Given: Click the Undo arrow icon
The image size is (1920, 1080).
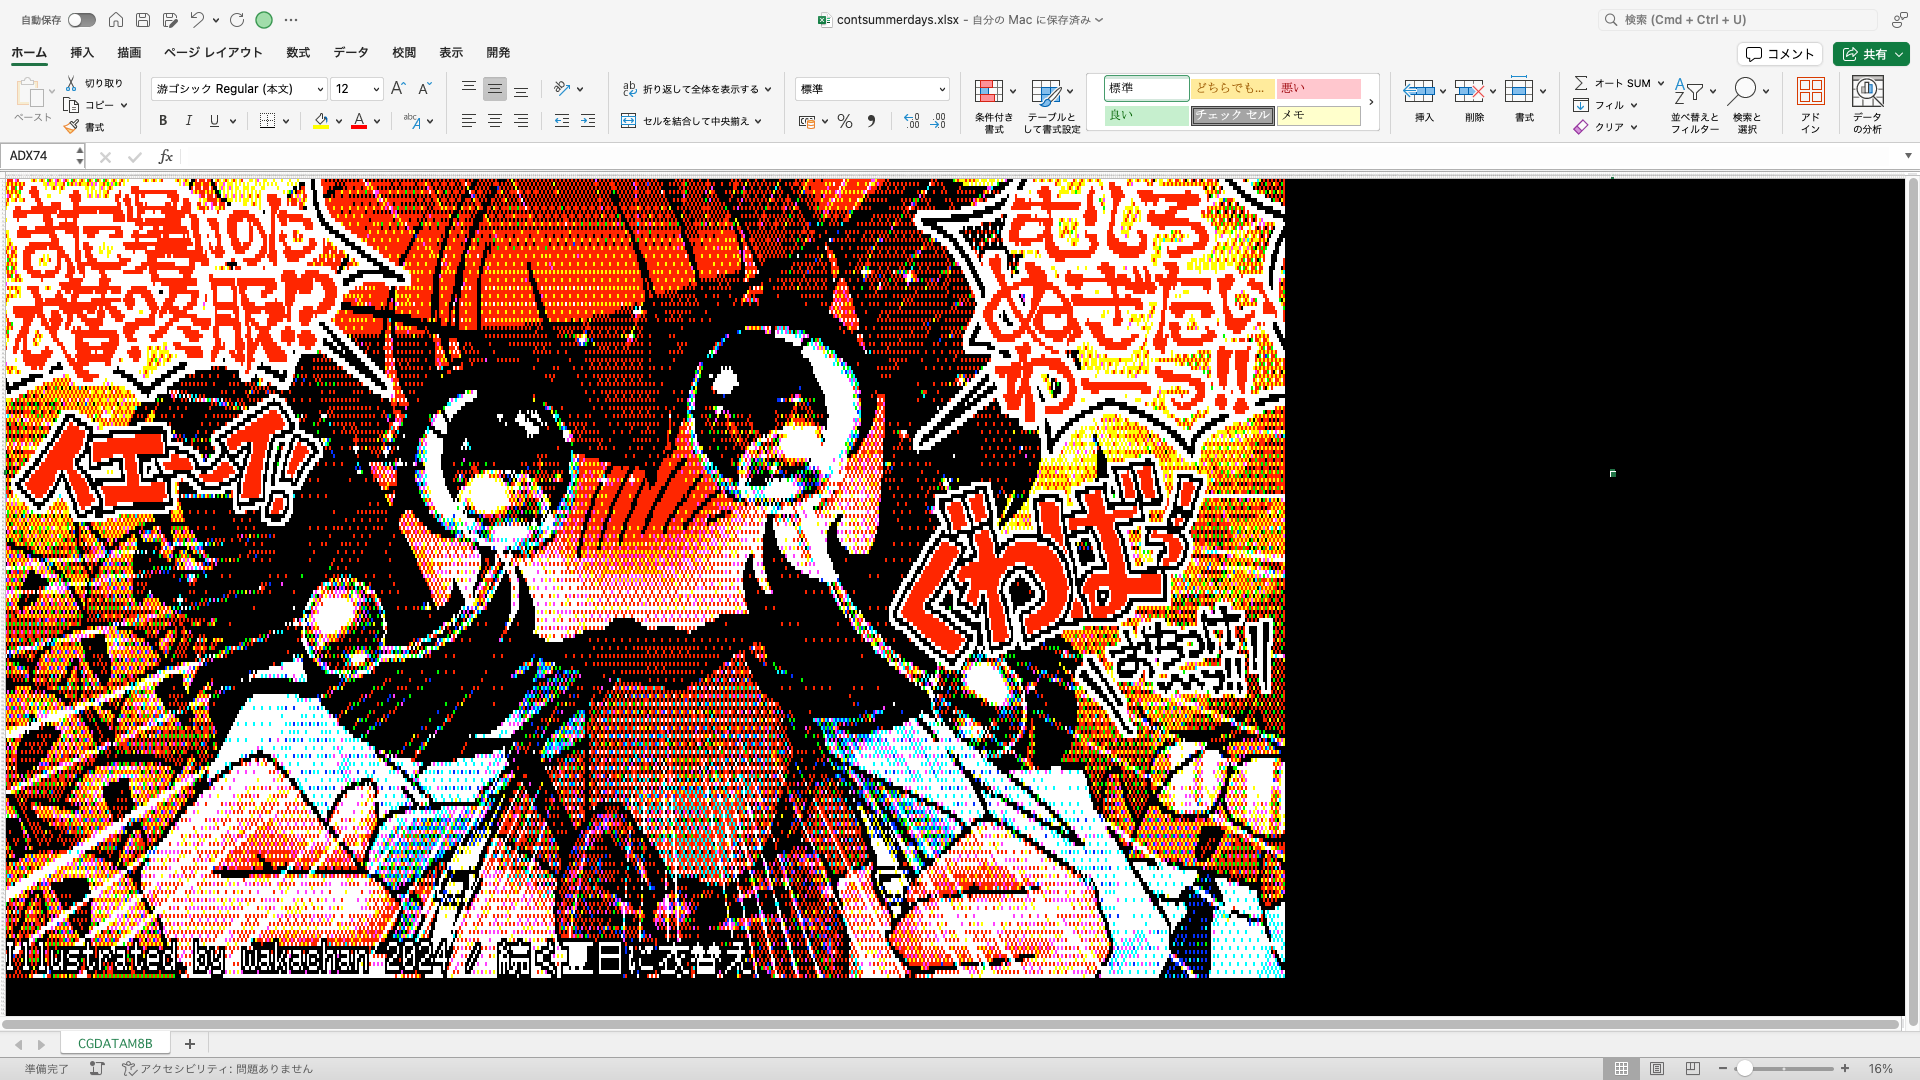Looking at the screenshot, I should 197,20.
